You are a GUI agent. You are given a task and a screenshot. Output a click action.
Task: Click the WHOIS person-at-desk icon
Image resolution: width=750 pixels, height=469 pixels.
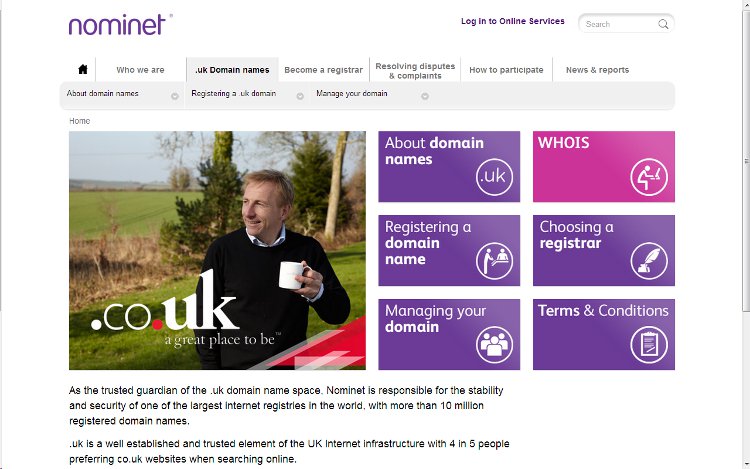[x=649, y=176]
